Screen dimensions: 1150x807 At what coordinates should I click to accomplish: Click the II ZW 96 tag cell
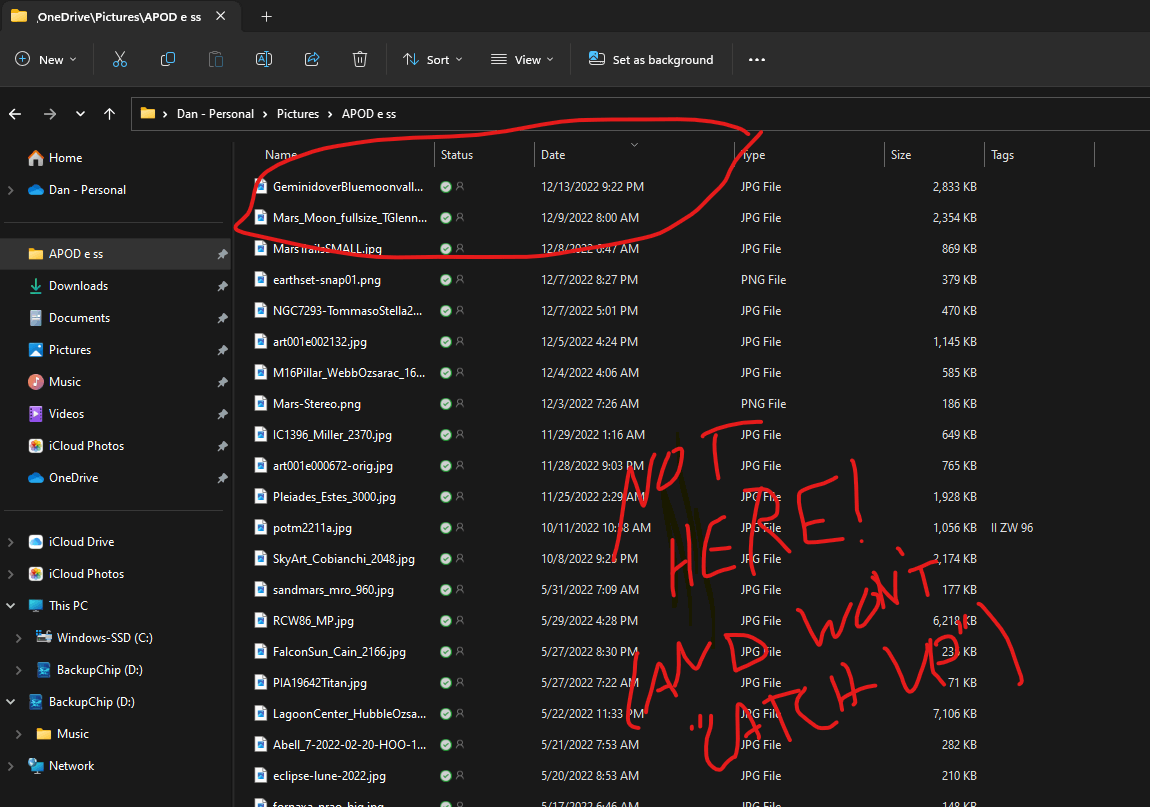pos(1011,527)
